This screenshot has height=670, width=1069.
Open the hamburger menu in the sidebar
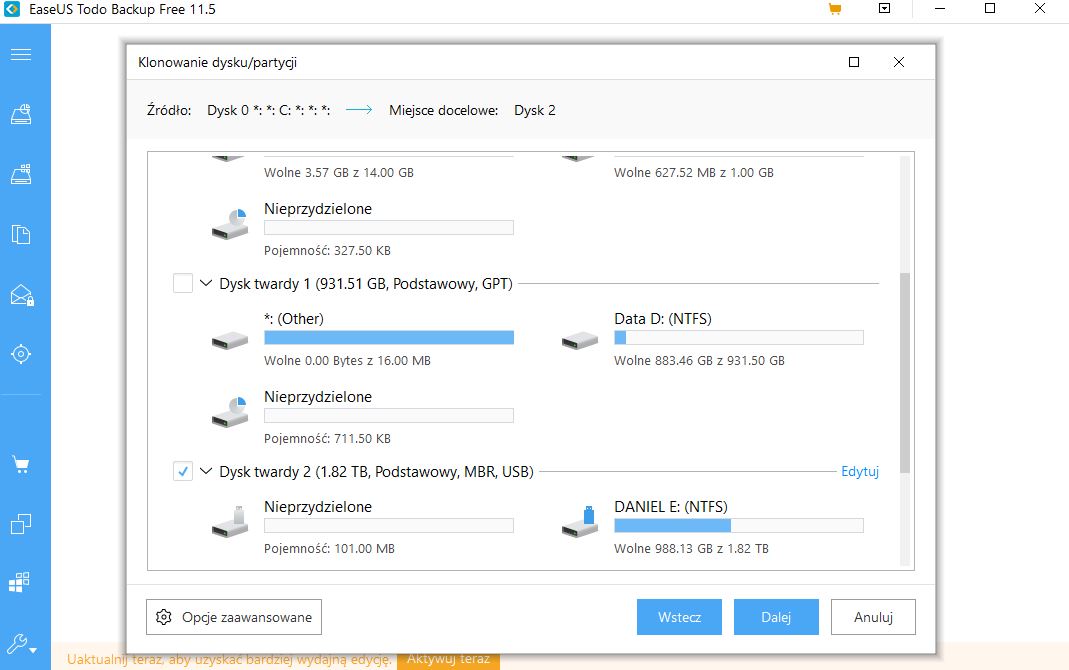click(x=21, y=55)
